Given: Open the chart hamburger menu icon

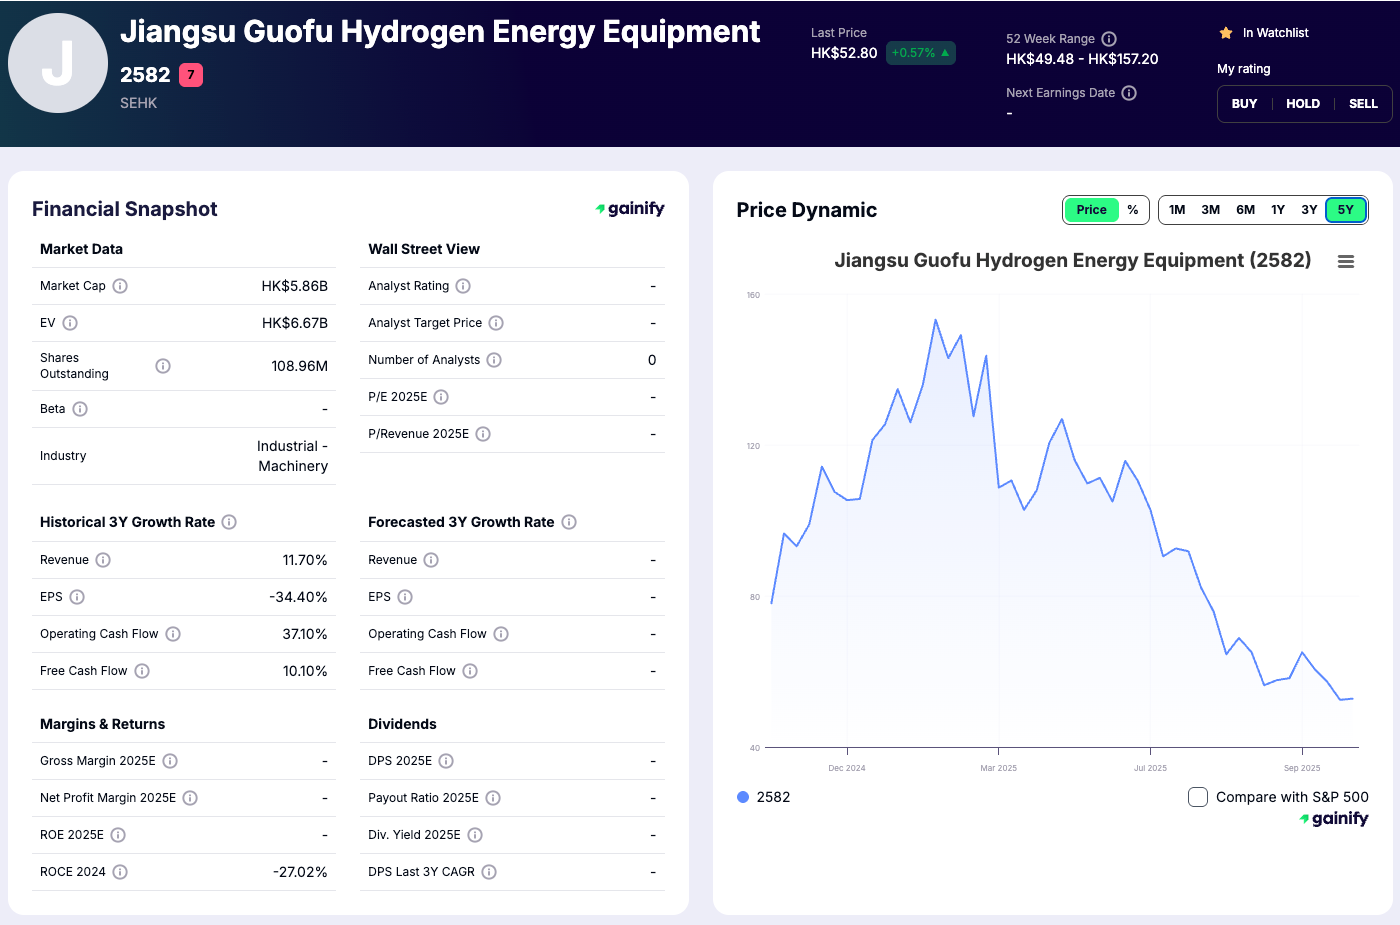Looking at the screenshot, I should pos(1345,260).
